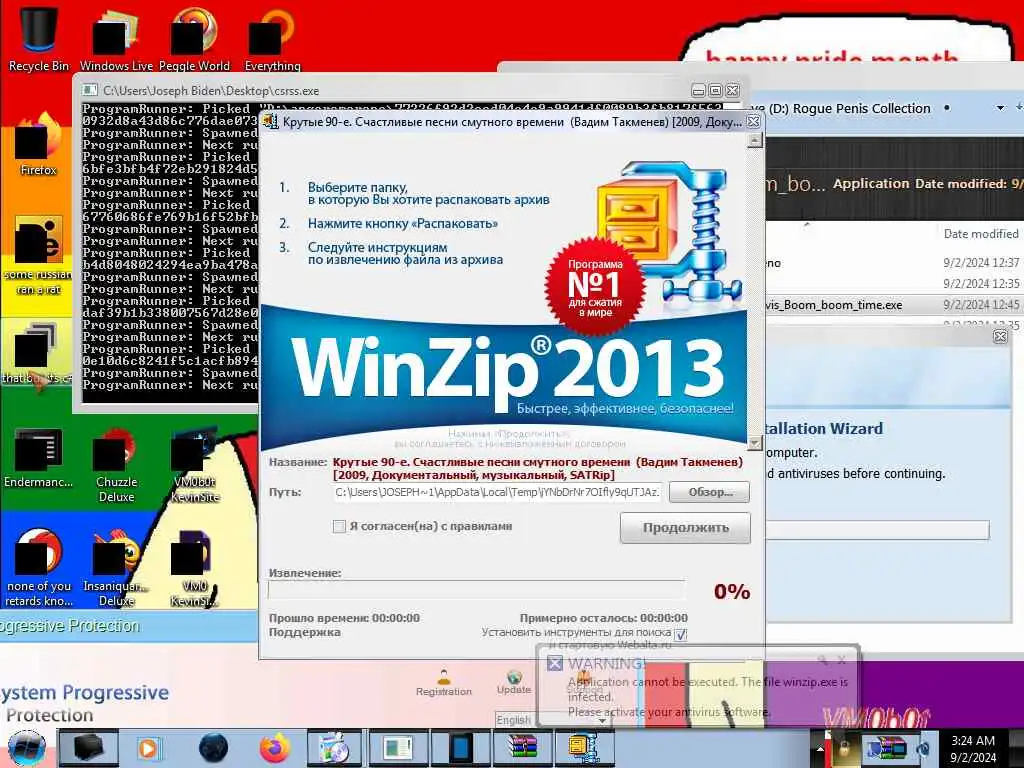Image resolution: width=1024 pixels, height=768 pixels.
Task: Click the 'Date modified' column header in Explorer
Action: [981, 234]
